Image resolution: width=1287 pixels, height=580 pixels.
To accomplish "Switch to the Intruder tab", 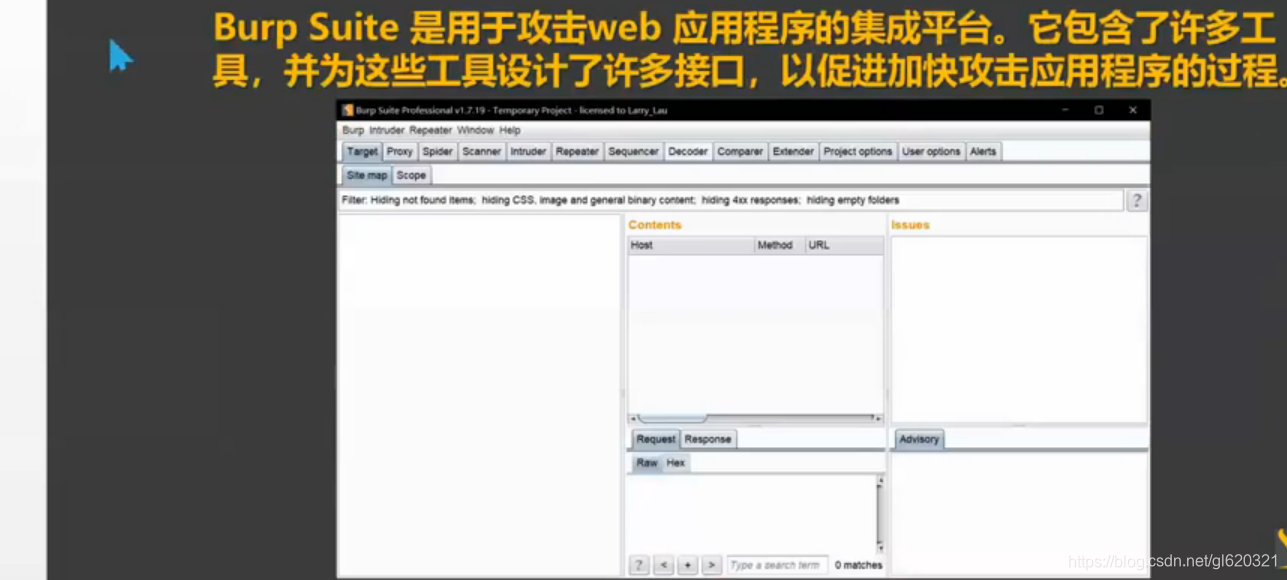I will 528,152.
